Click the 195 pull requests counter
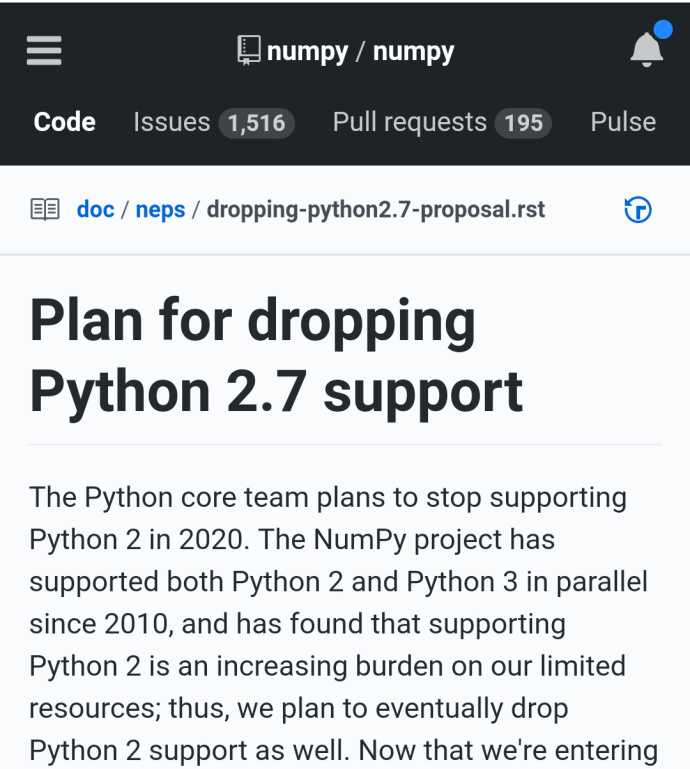690x769 pixels. 523,123
